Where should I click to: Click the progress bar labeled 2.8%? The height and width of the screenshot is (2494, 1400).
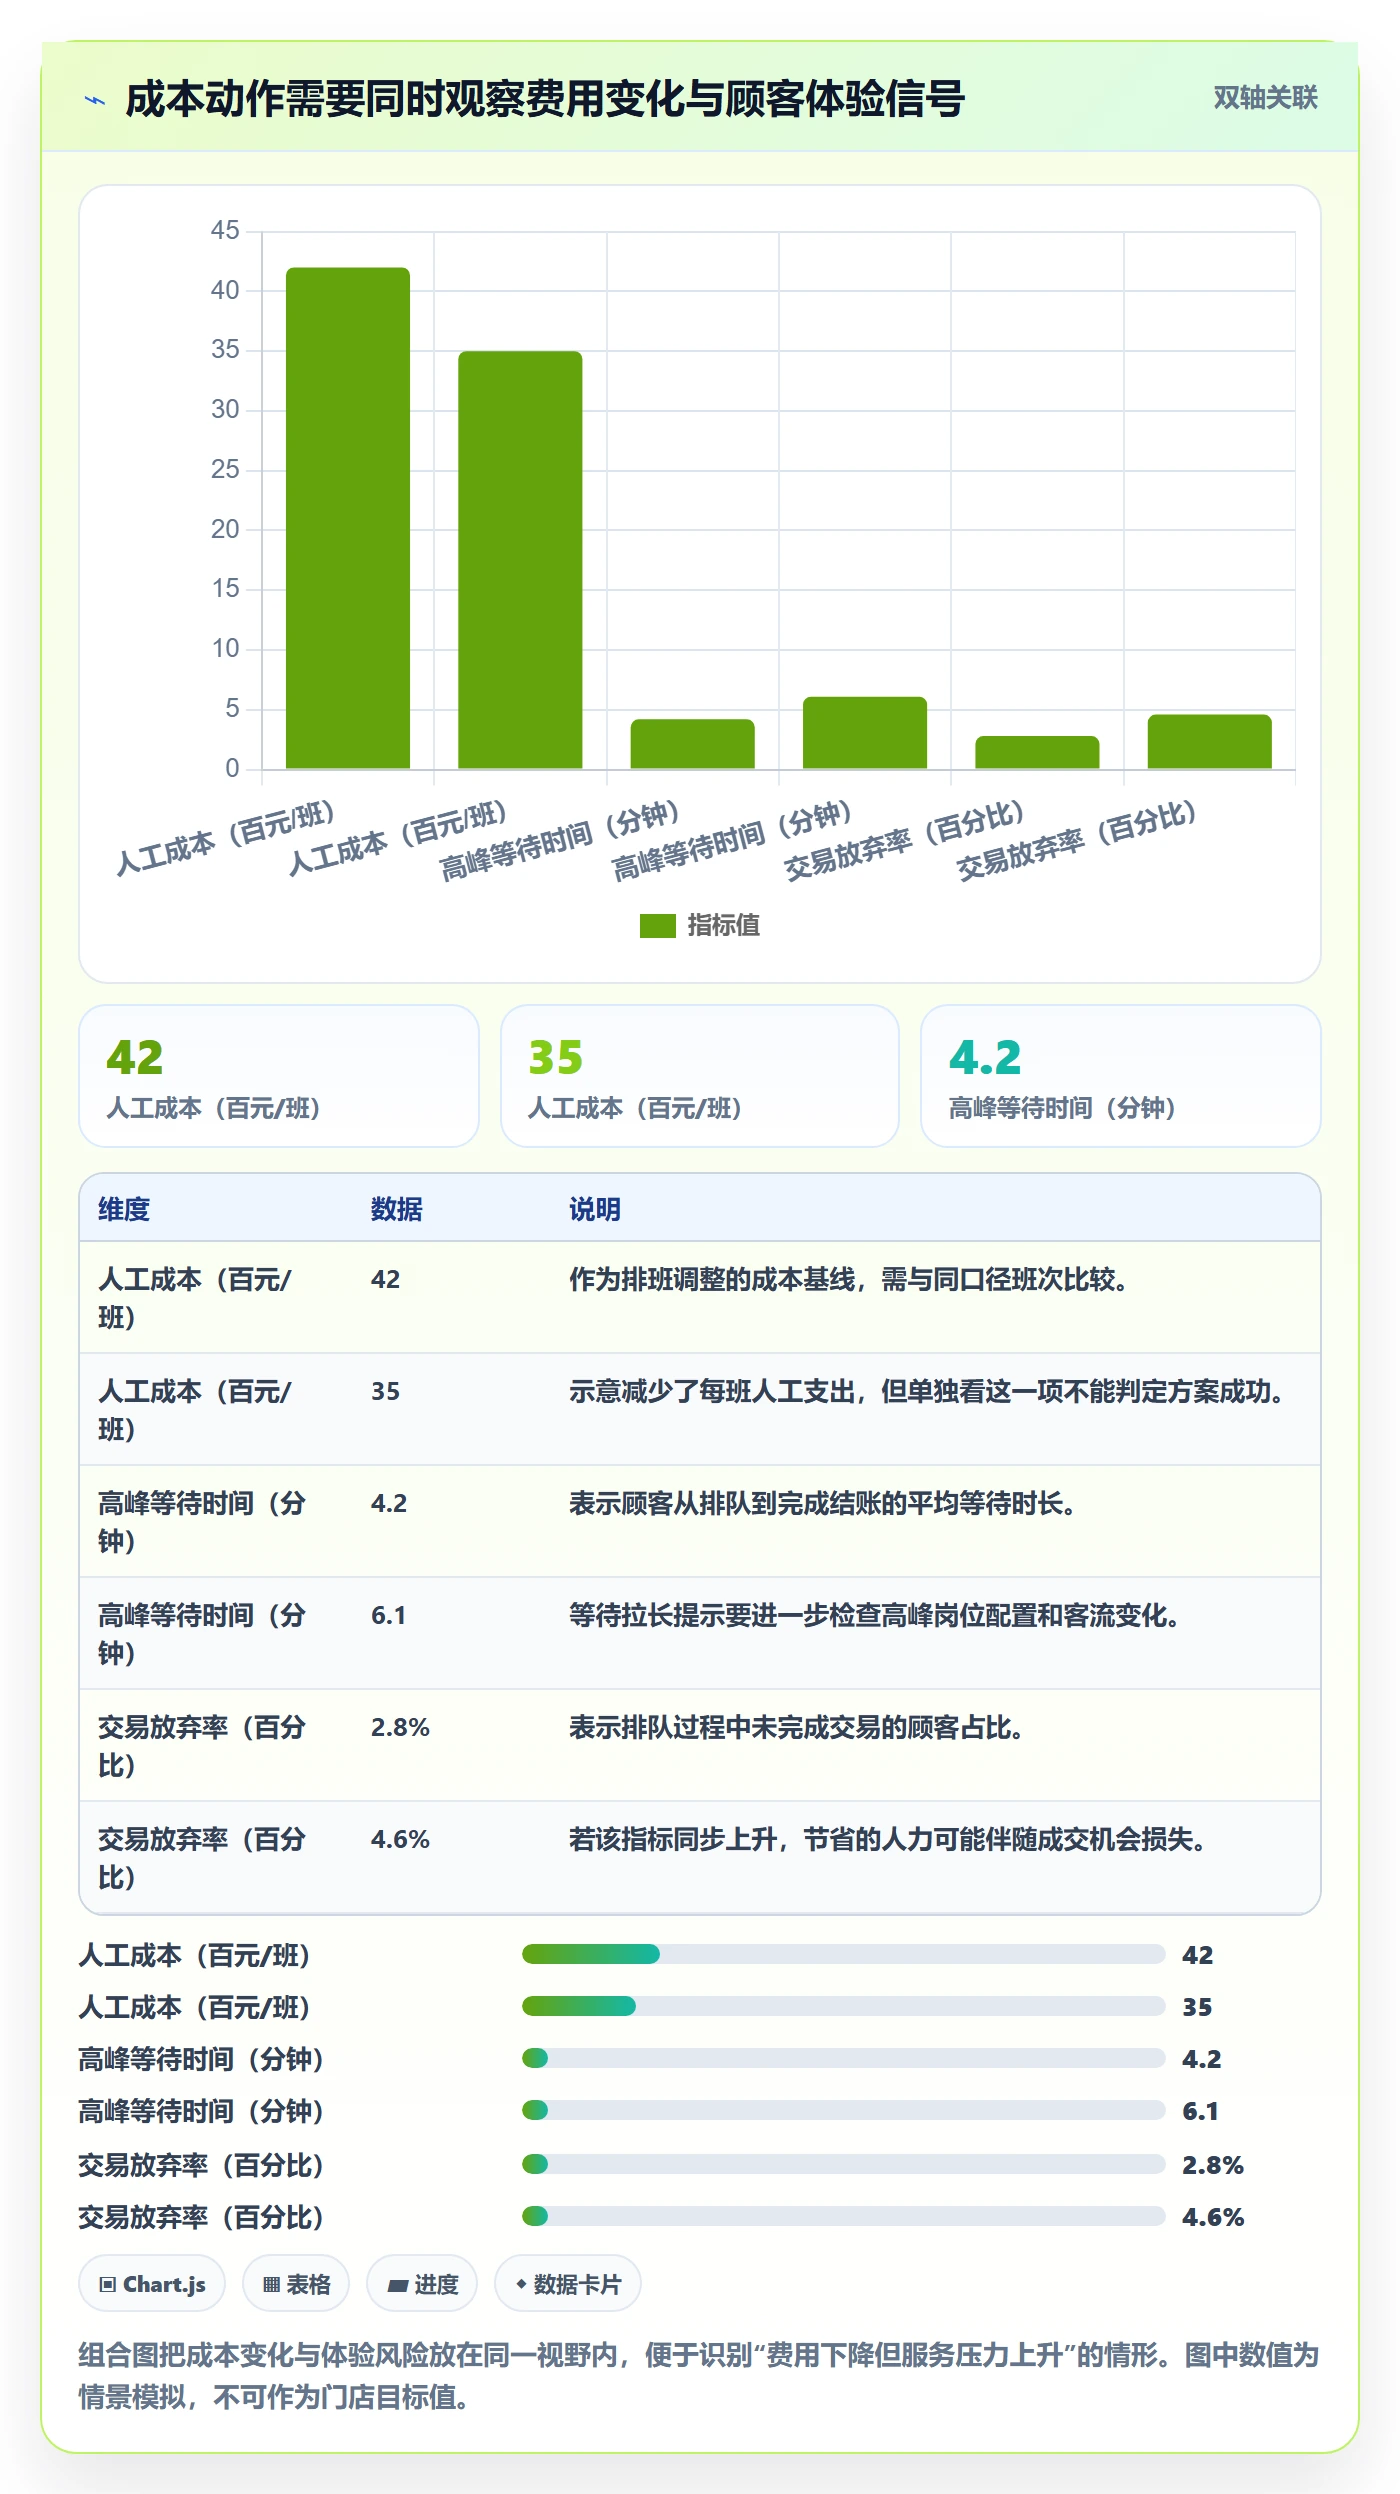point(843,2164)
